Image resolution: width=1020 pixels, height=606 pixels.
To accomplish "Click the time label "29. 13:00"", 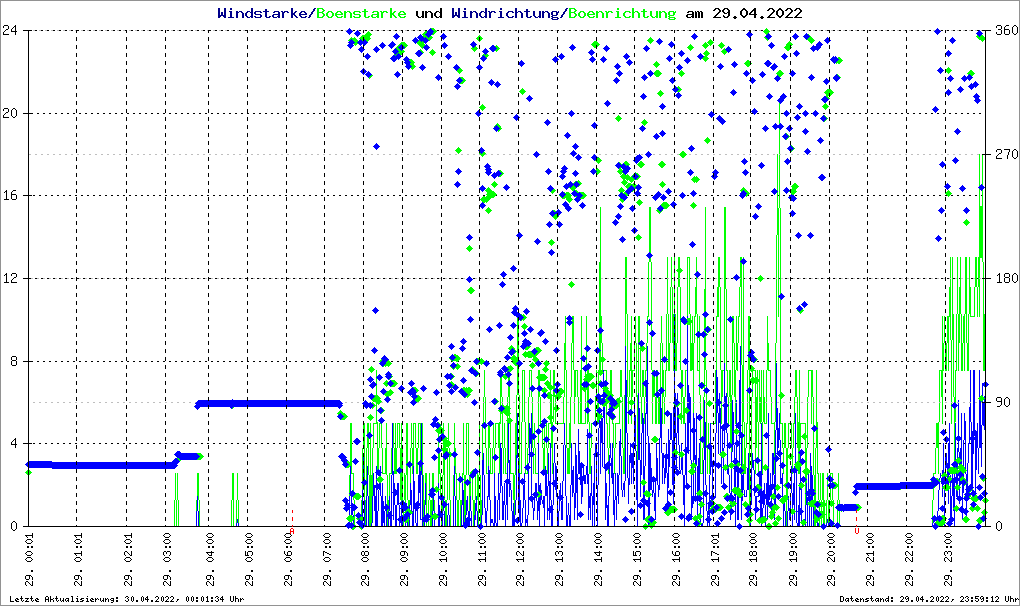I will coord(559,560).
